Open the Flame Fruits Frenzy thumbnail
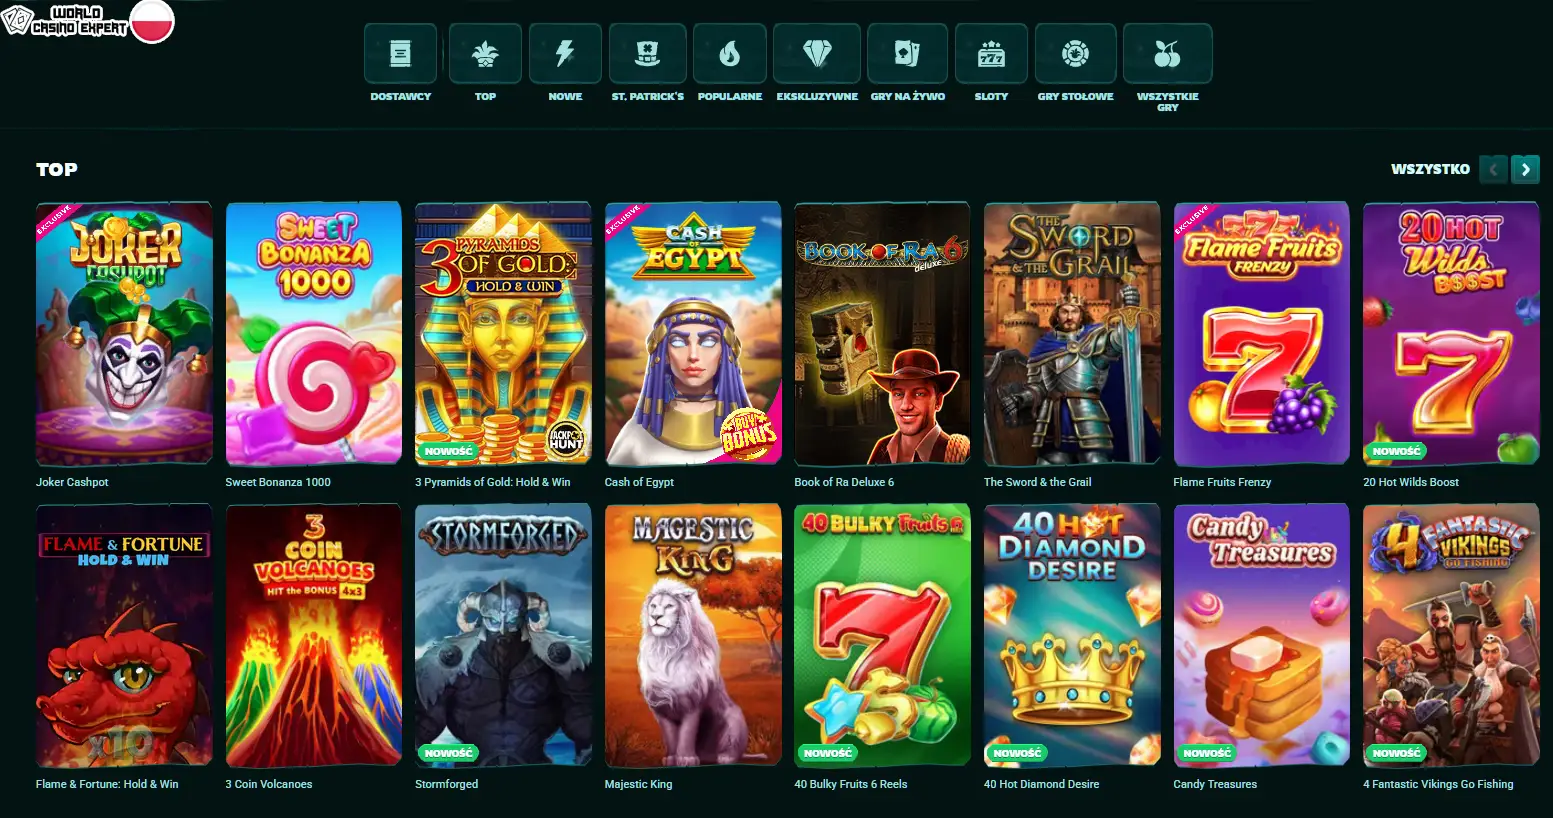Screen dimensions: 1553x818 1262,334
